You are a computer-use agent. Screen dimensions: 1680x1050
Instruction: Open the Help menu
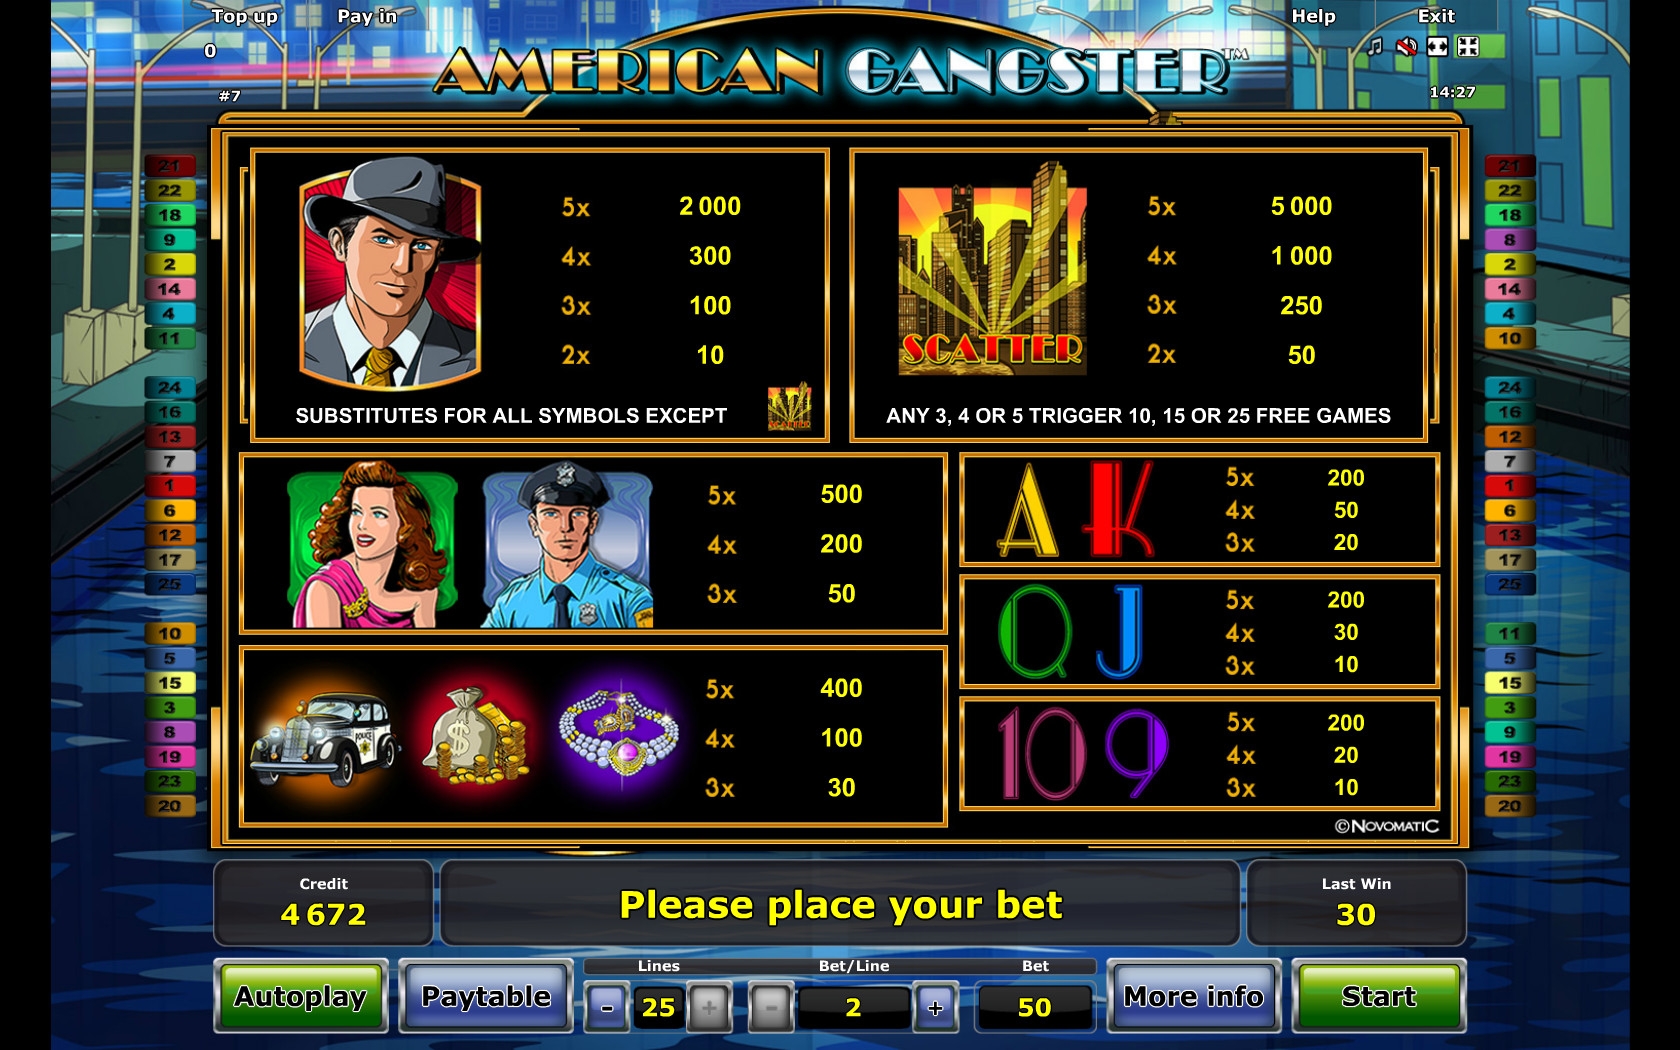(x=1313, y=16)
